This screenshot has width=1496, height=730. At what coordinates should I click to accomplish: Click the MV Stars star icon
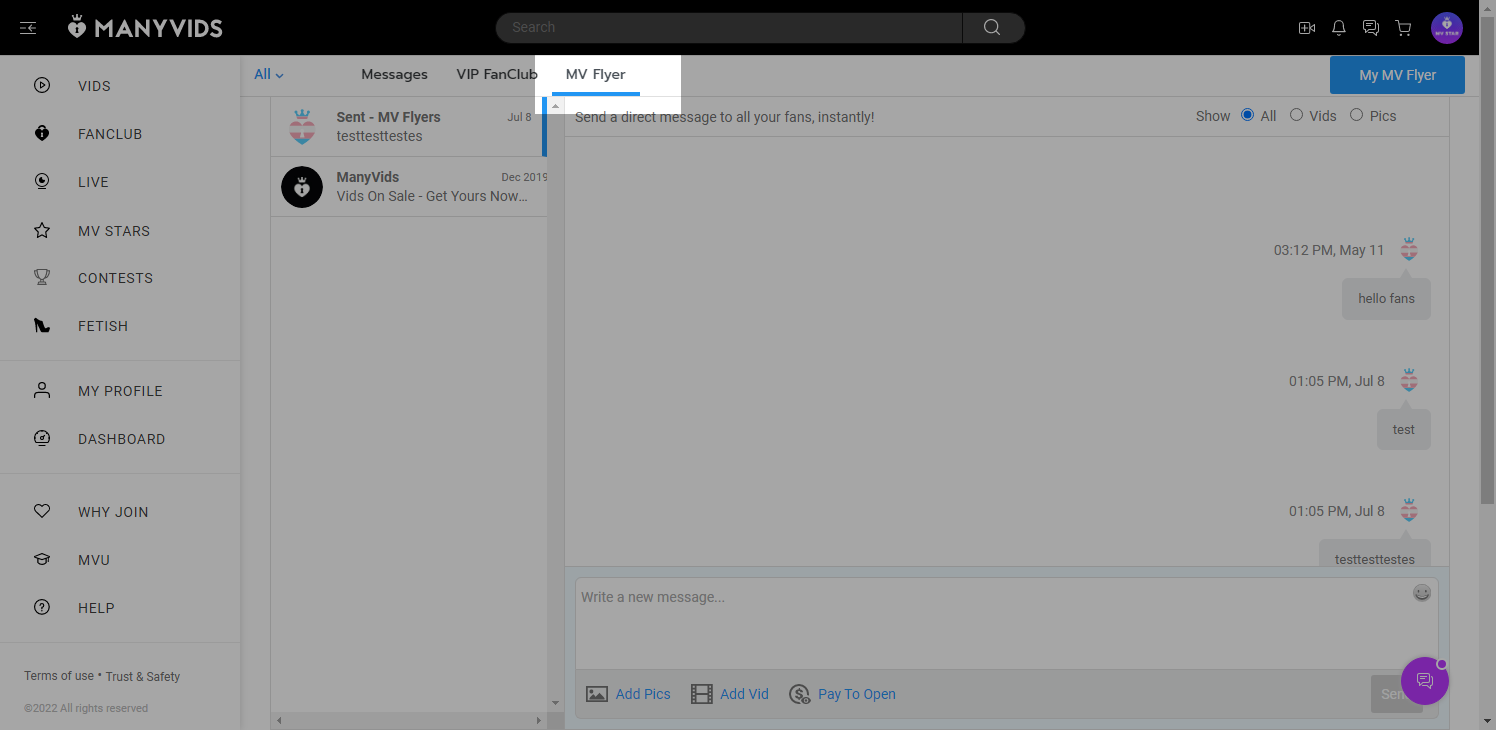point(42,231)
